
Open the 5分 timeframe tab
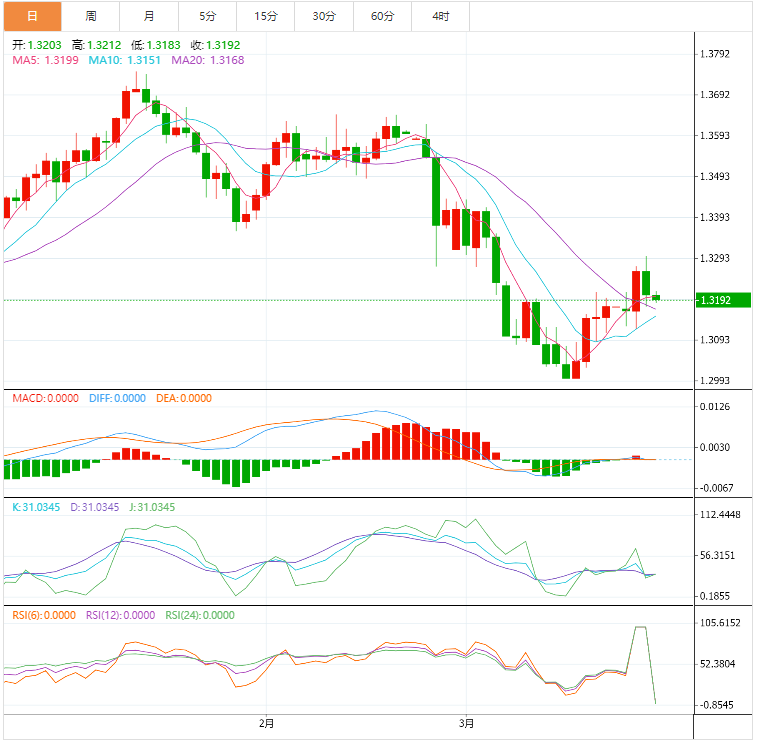click(x=208, y=16)
